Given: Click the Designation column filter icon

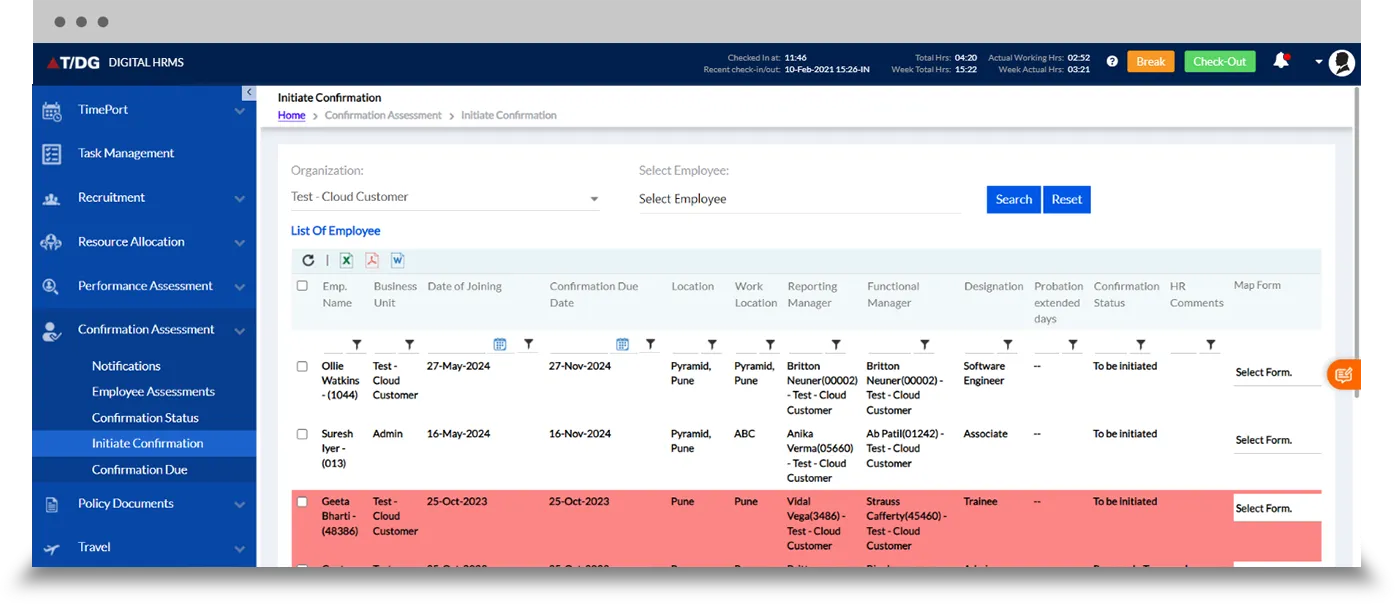Looking at the screenshot, I should 1007,345.
